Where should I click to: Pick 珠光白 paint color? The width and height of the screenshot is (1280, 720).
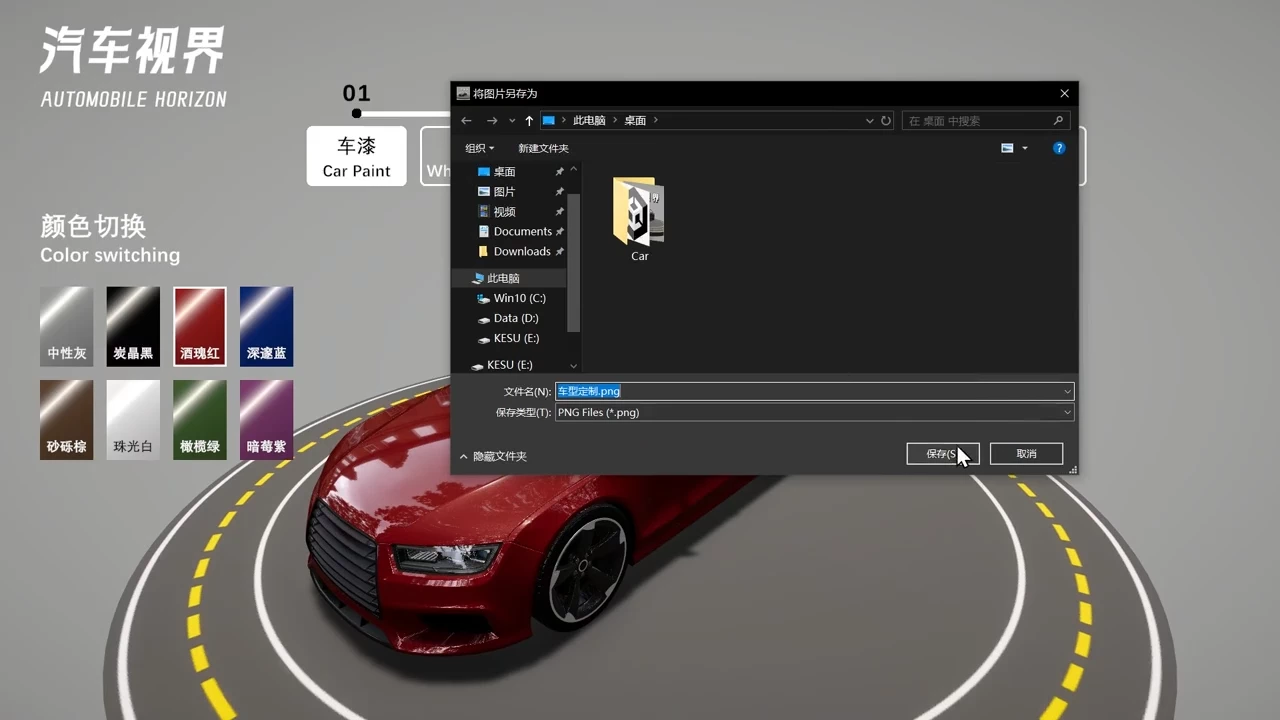point(133,420)
